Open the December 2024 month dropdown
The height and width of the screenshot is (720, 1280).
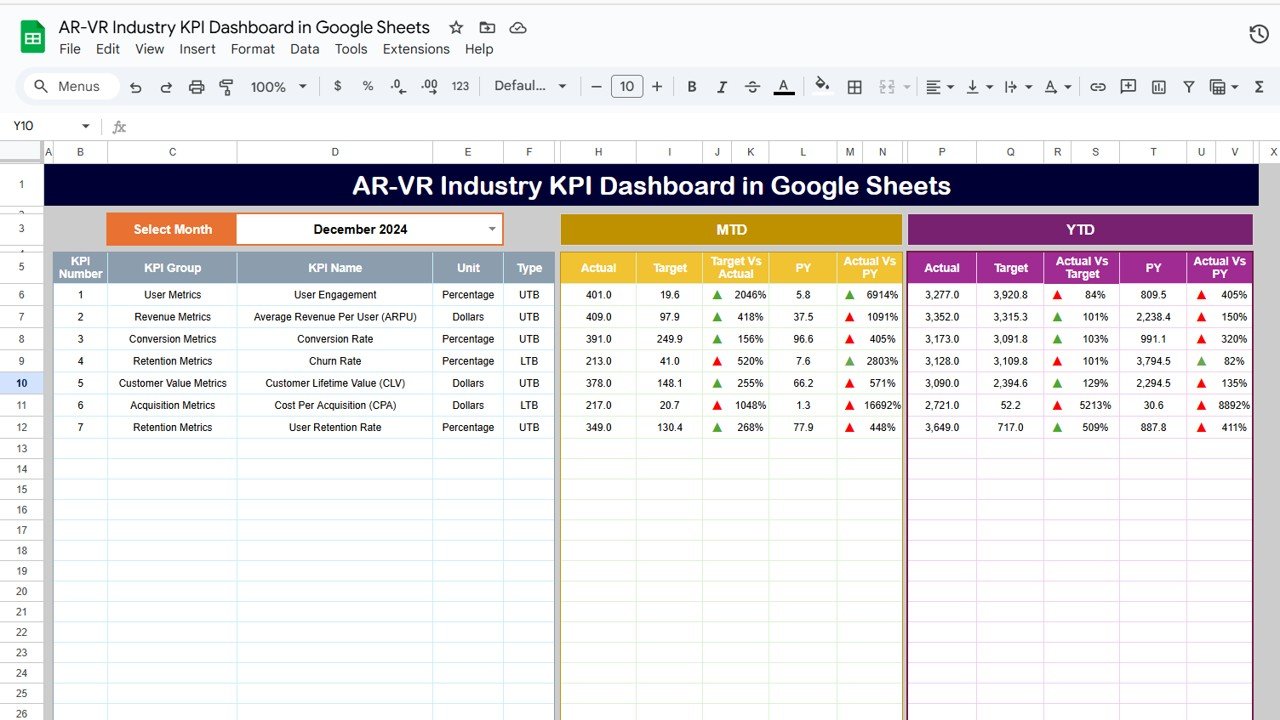click(491, 229)
